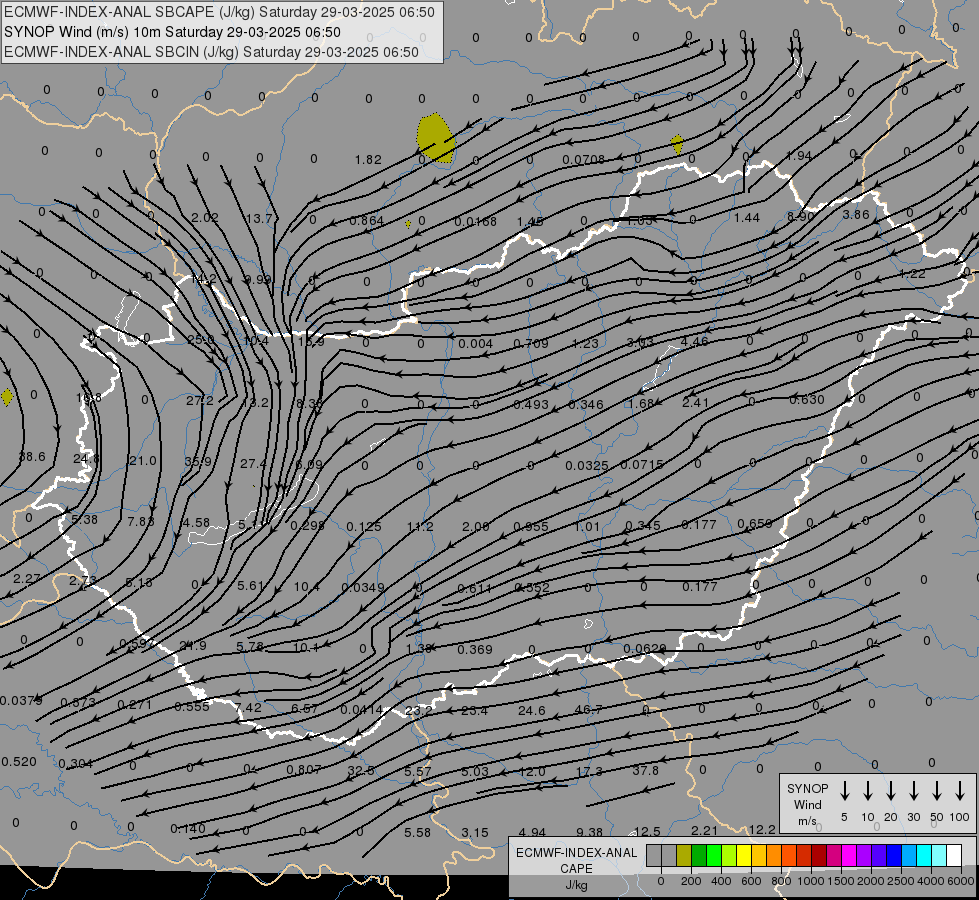Screen dimensions: 979x900
Task: Click the 800 tick label on the CAPE scale
Action: click(781, 881)
